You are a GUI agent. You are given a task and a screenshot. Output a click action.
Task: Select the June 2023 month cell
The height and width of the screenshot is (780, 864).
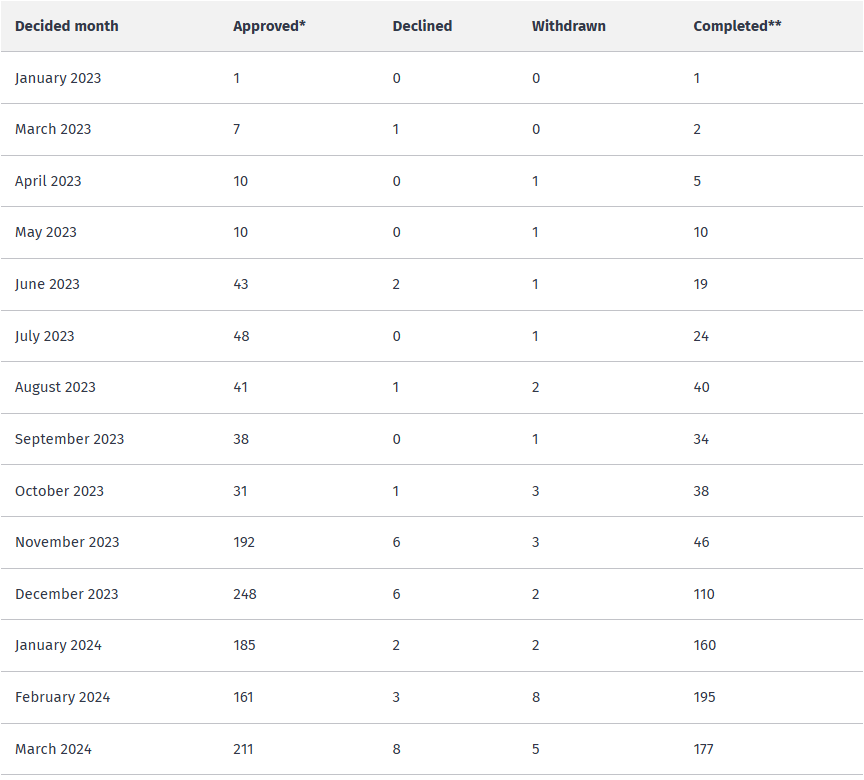tap(47, 284)
